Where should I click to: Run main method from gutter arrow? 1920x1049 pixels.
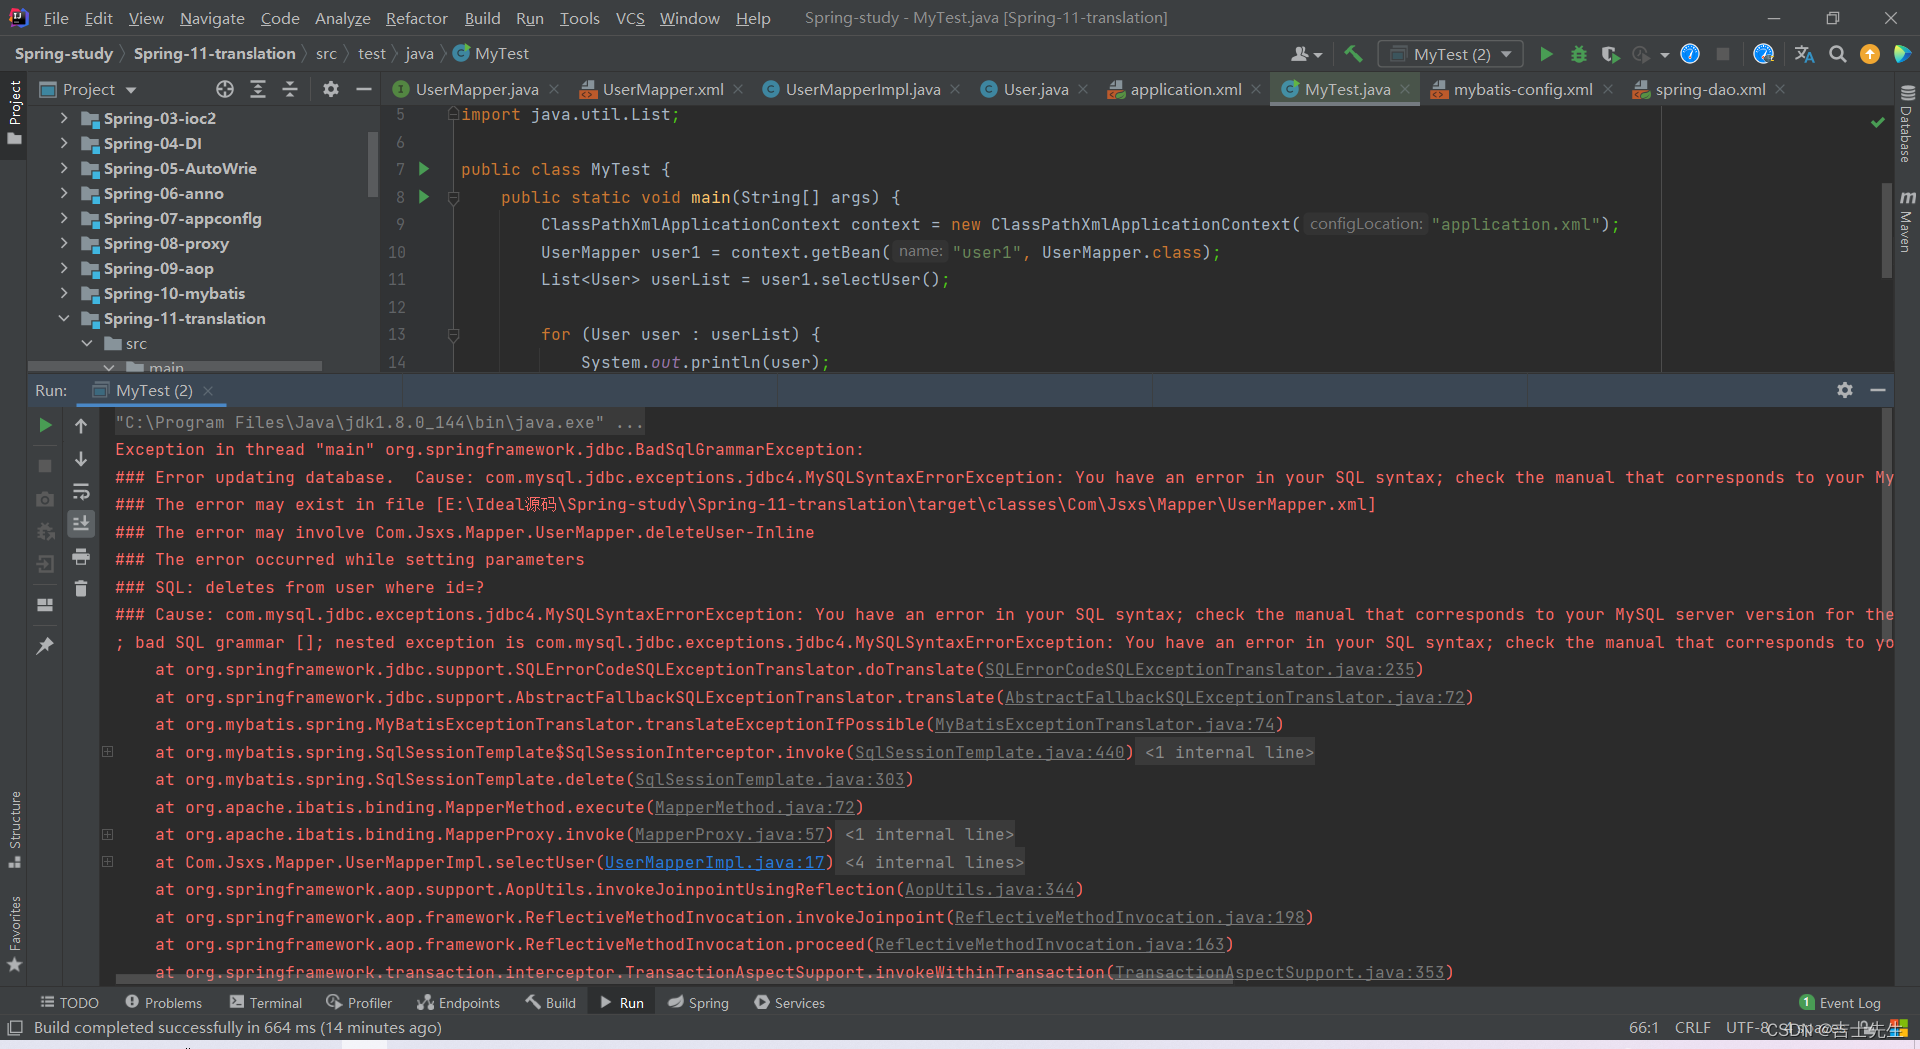click(424, 197)
